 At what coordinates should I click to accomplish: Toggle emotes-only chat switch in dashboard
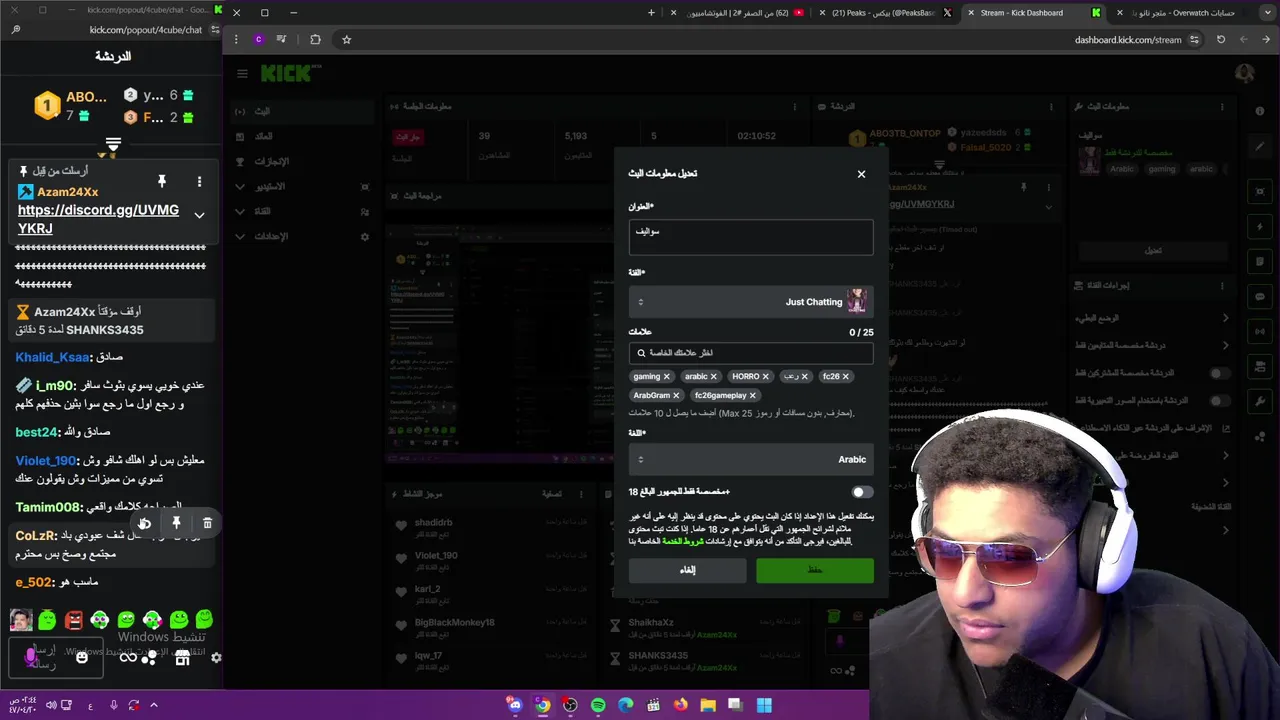tap(1220, 401)
